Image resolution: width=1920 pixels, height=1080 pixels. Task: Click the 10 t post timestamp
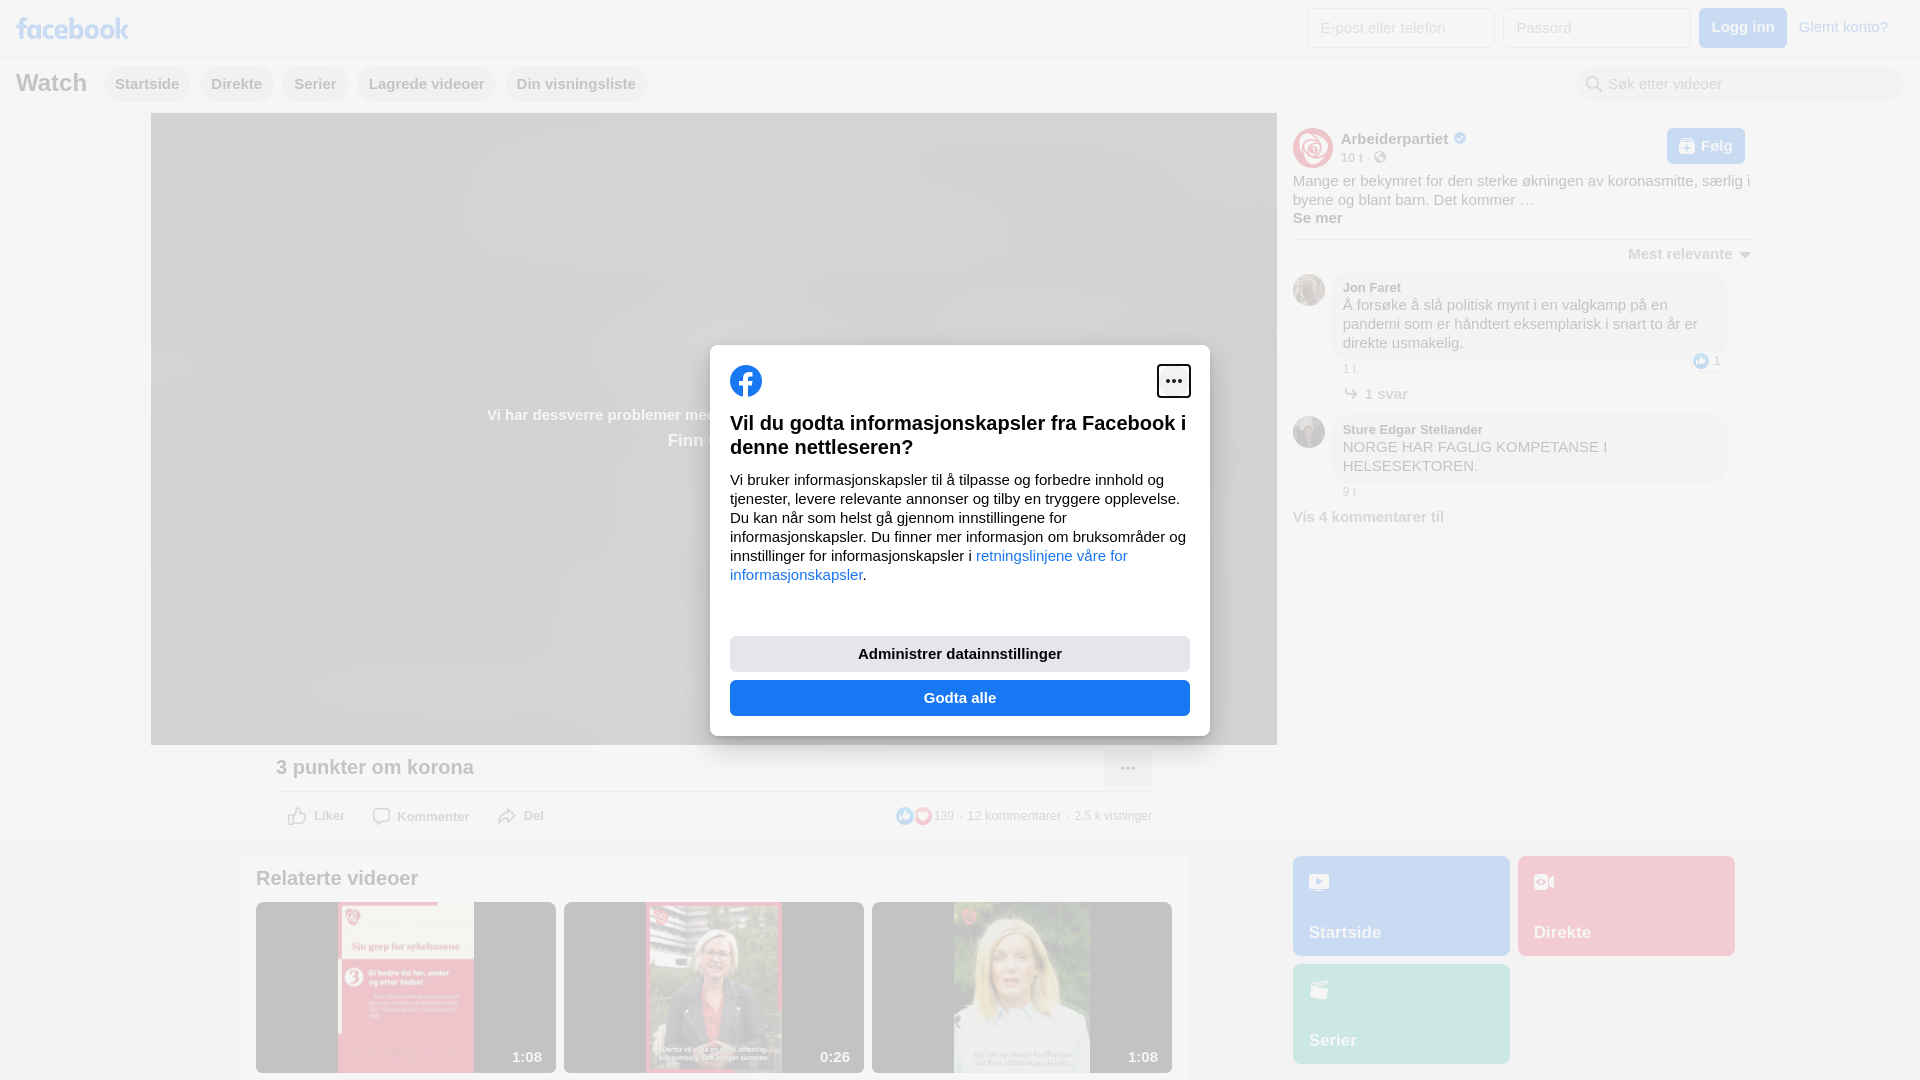coord(1352,158)
